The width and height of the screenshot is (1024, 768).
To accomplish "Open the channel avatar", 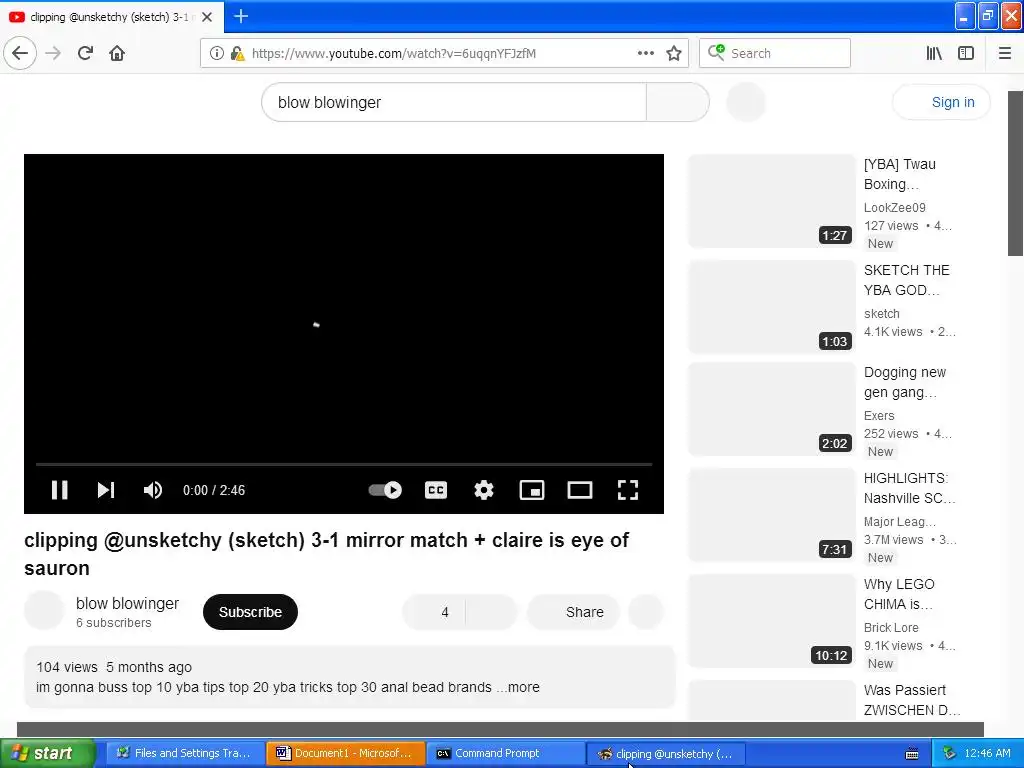I will click(x=44, y=611).
